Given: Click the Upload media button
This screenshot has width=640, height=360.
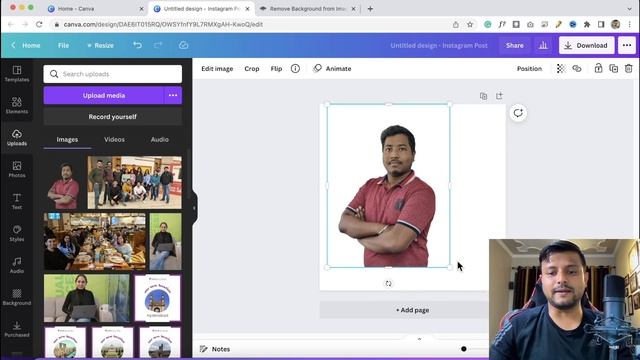Looking at the screenshot, I should click(x=104, y=96).
